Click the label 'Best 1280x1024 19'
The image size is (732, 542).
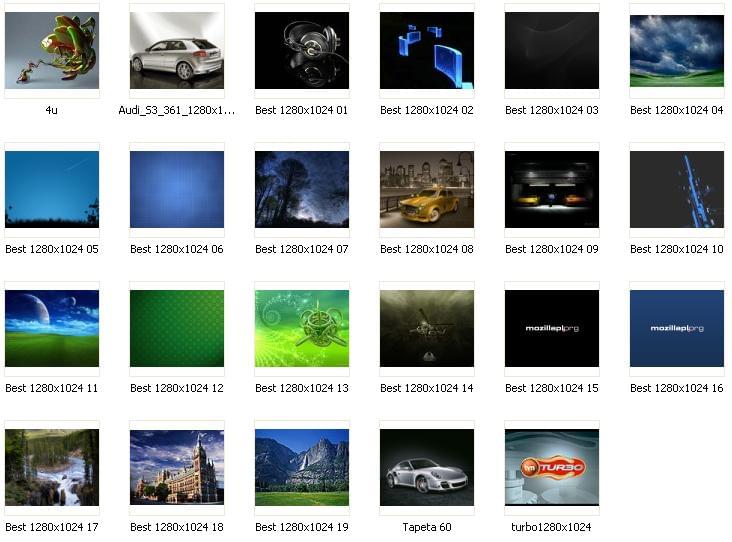tap(302, 527)
